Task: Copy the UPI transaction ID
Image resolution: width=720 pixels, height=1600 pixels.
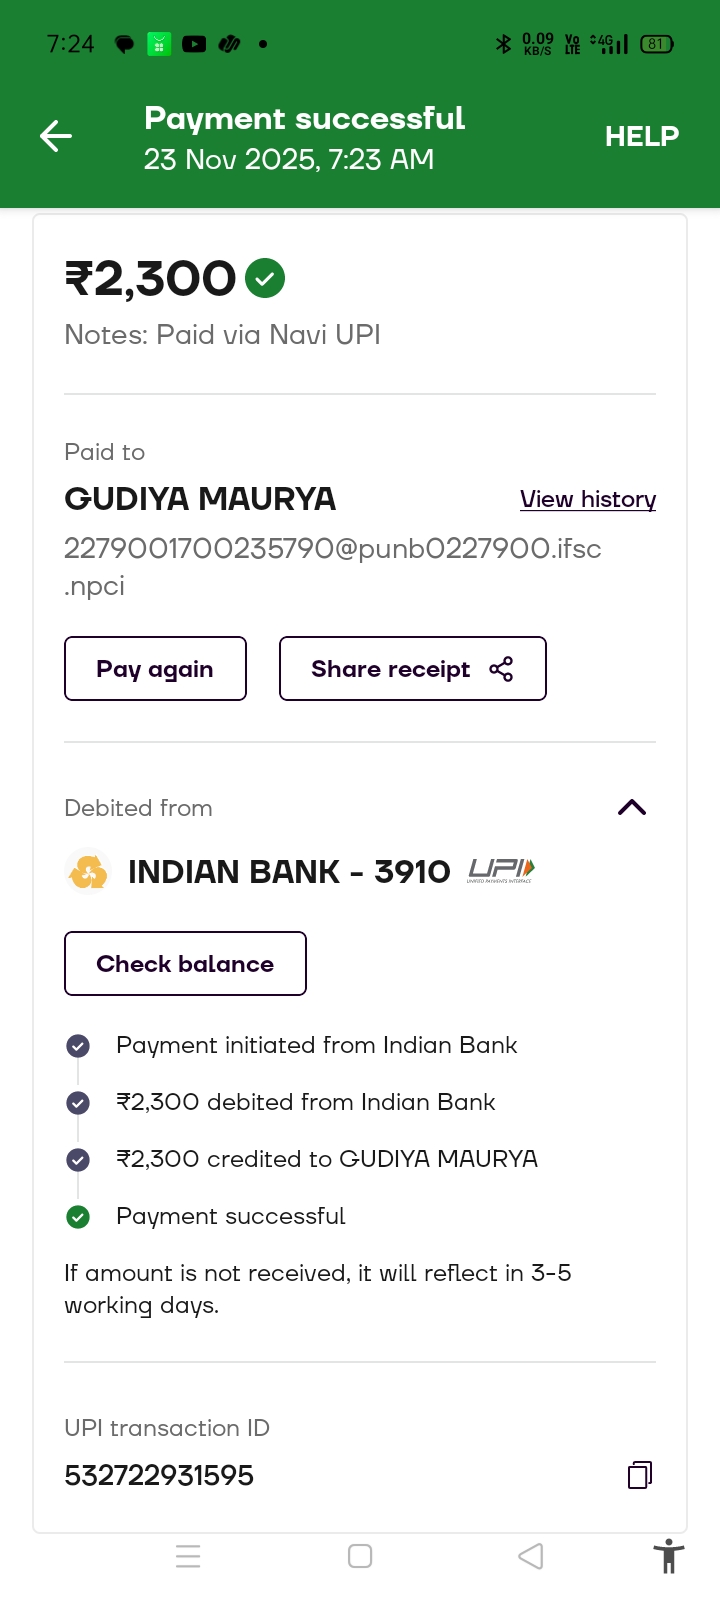Action: (x=640, y=1475)
